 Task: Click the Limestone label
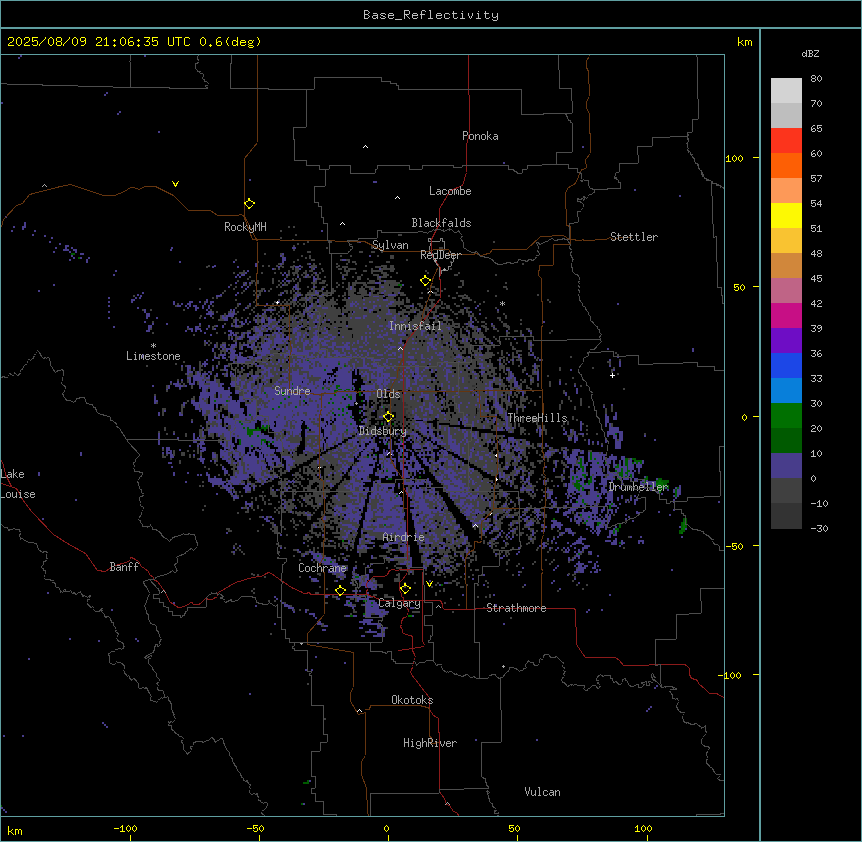[x=153, y=356]
